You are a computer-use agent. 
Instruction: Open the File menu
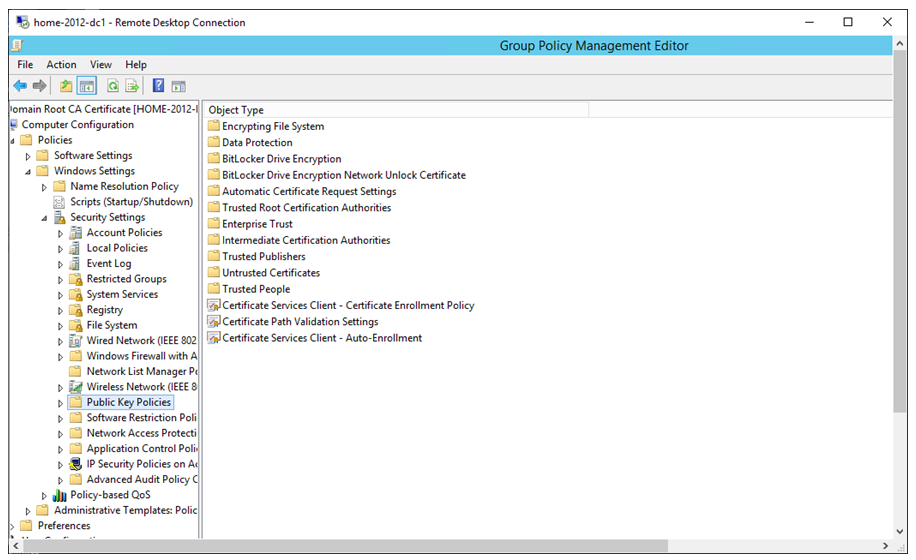click(x=25, y=64)
